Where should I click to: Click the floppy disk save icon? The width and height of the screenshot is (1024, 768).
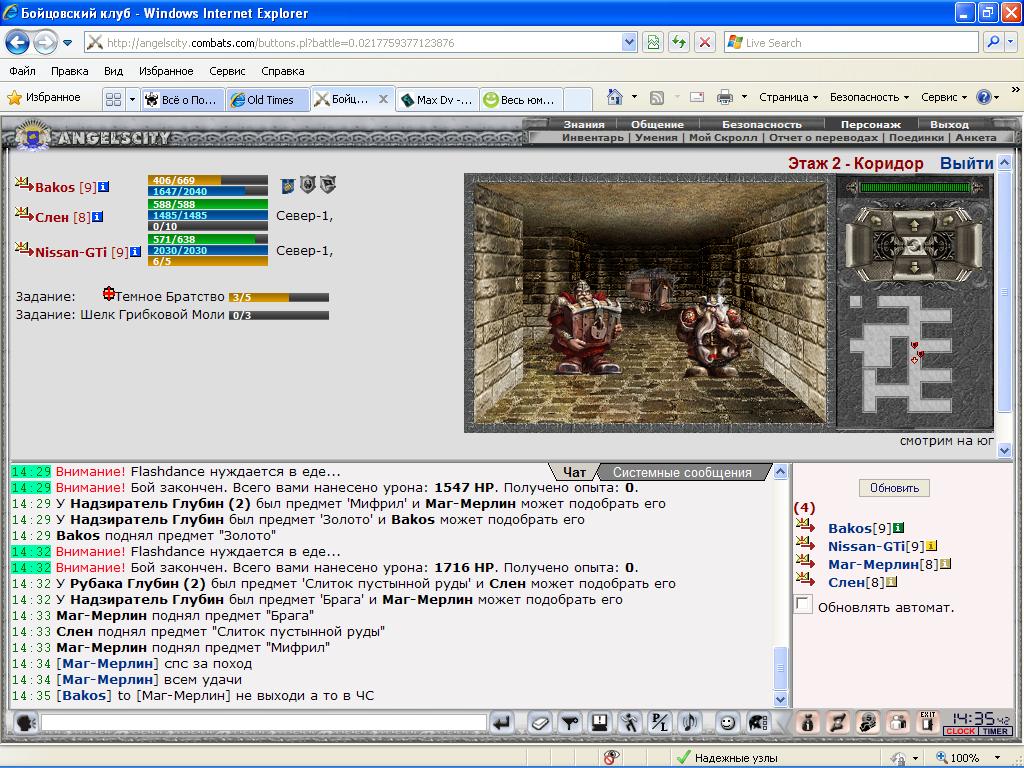600,723
